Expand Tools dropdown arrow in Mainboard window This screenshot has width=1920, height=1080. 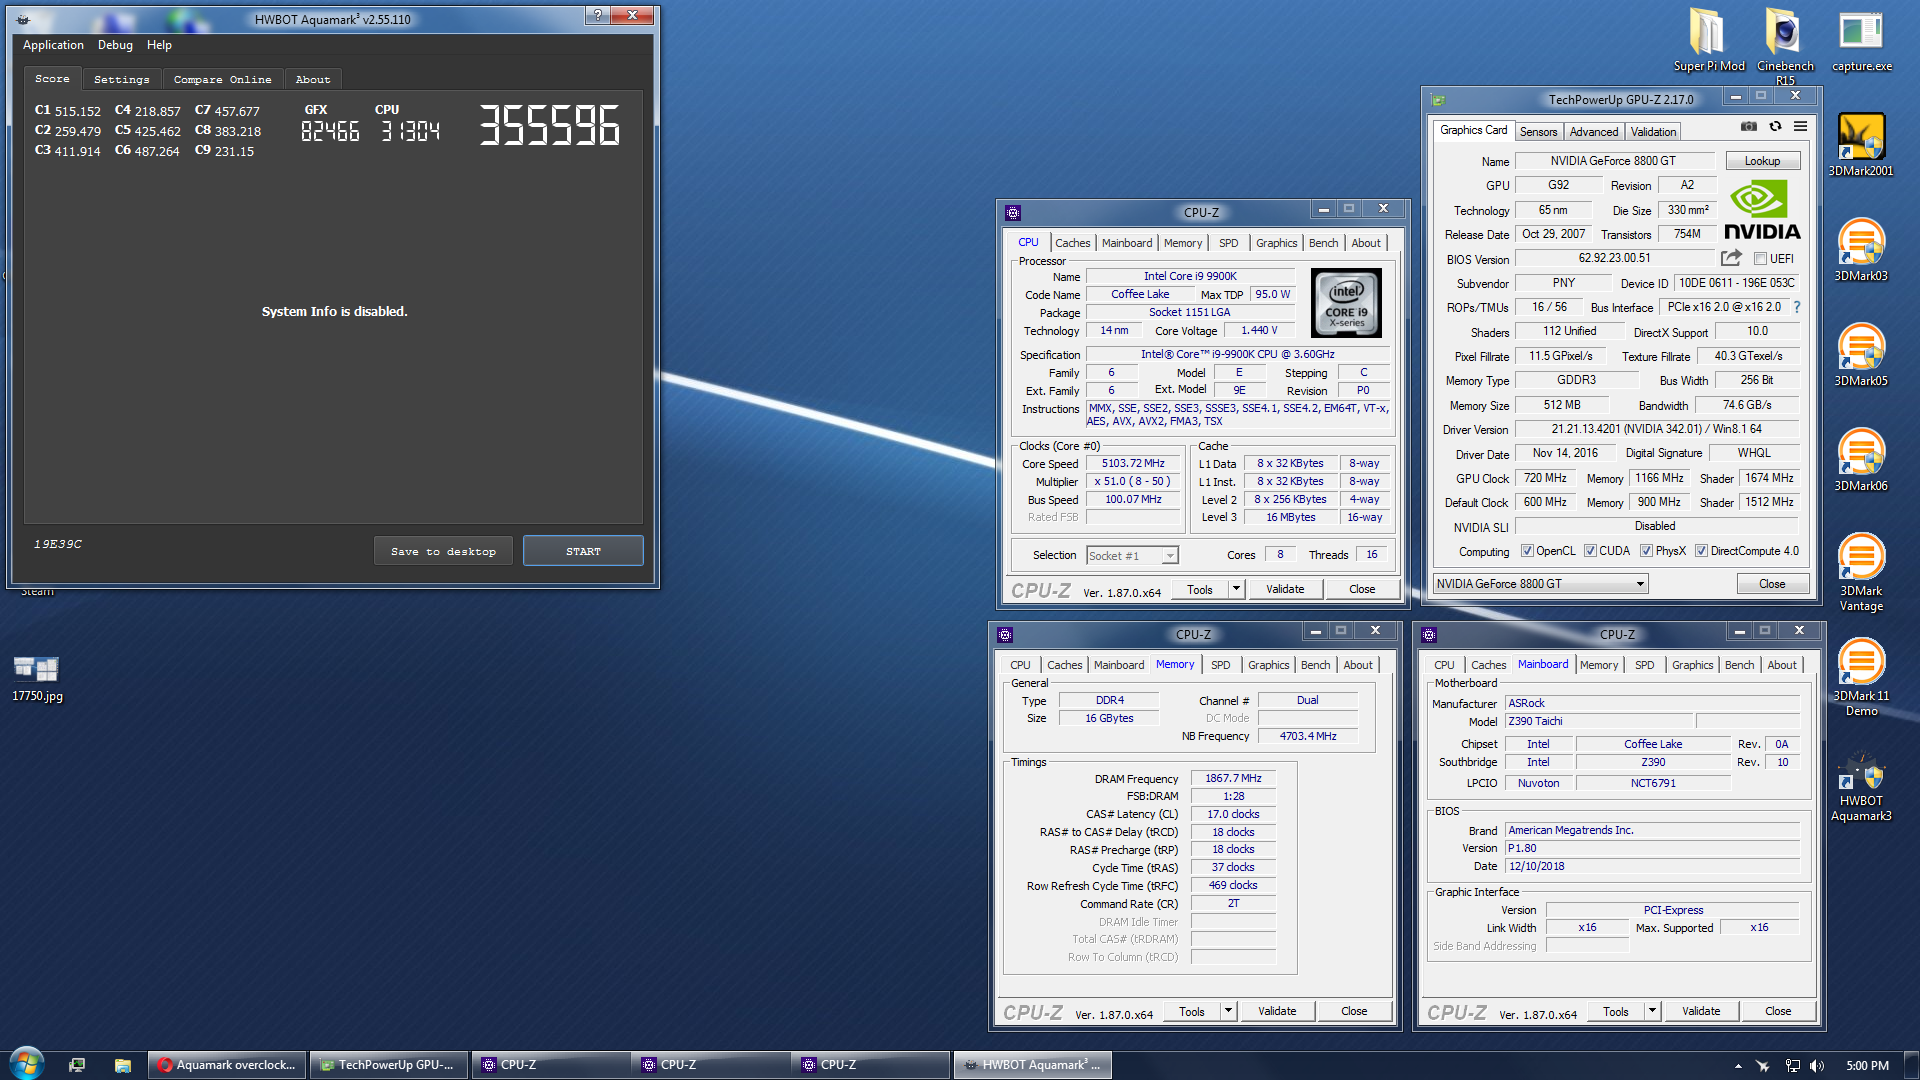[x=1652, y=1011]
